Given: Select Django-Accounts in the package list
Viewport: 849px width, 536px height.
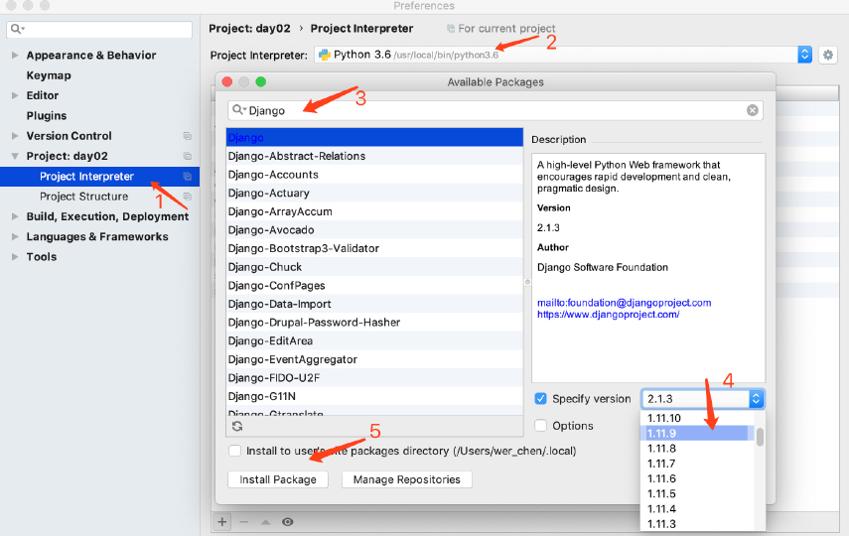Looking at the screenshot, I should click(273, 174).
